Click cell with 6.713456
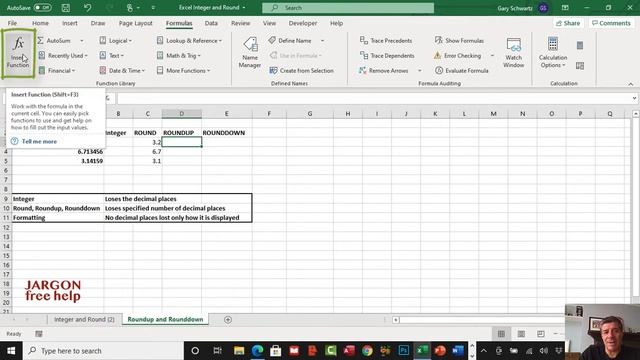Image resolution: width=640 pixels, height=360 pixels. click(58, 151)
